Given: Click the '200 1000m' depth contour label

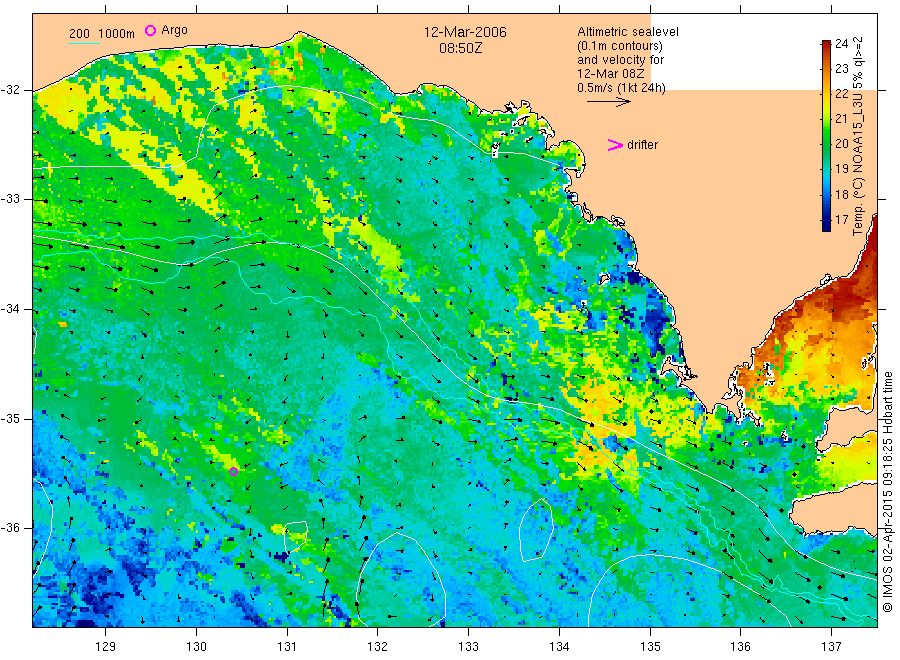Looking at the screenshot, I should (102, 34).
